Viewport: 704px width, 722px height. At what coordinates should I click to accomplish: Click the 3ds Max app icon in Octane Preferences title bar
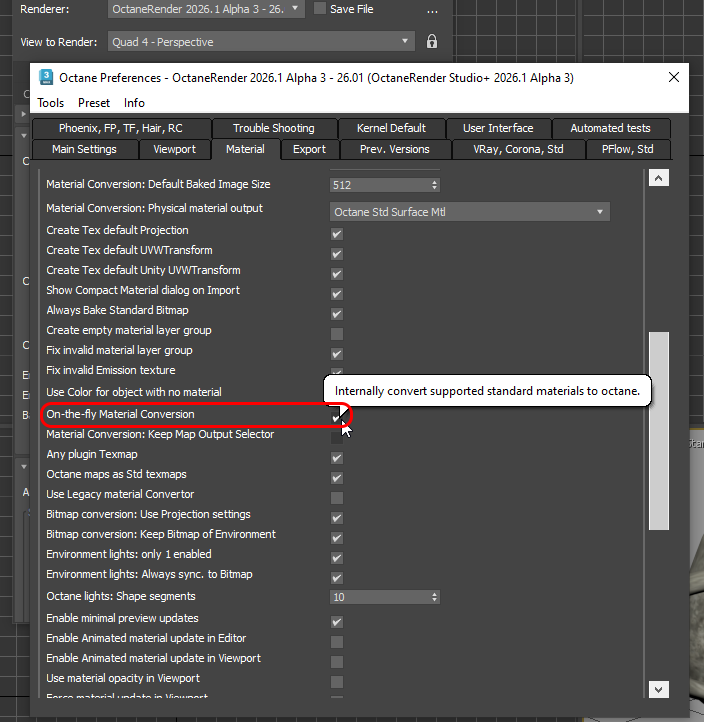[x=46, y=77]
